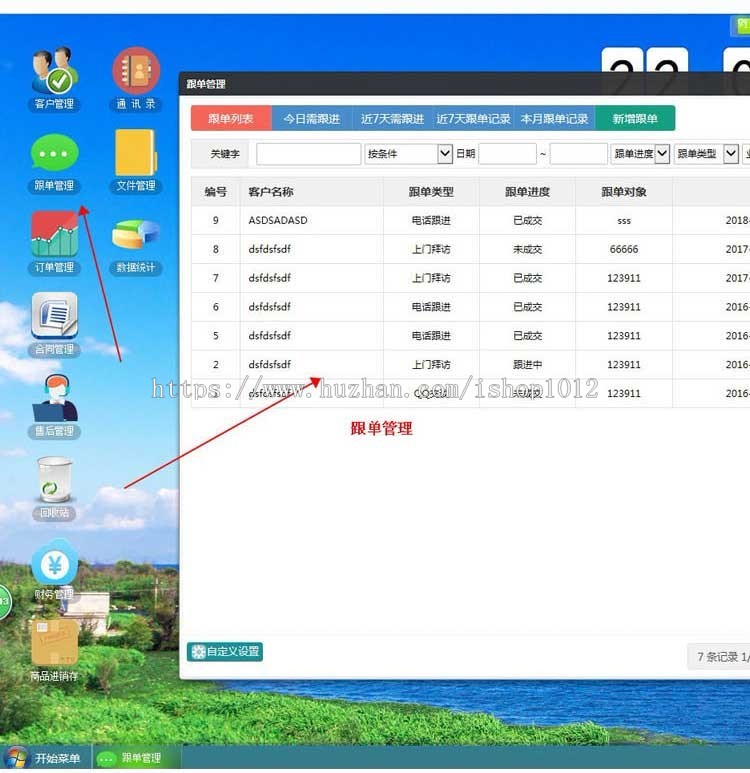Click the 跟单进度 column header

[x=527, y=191]
